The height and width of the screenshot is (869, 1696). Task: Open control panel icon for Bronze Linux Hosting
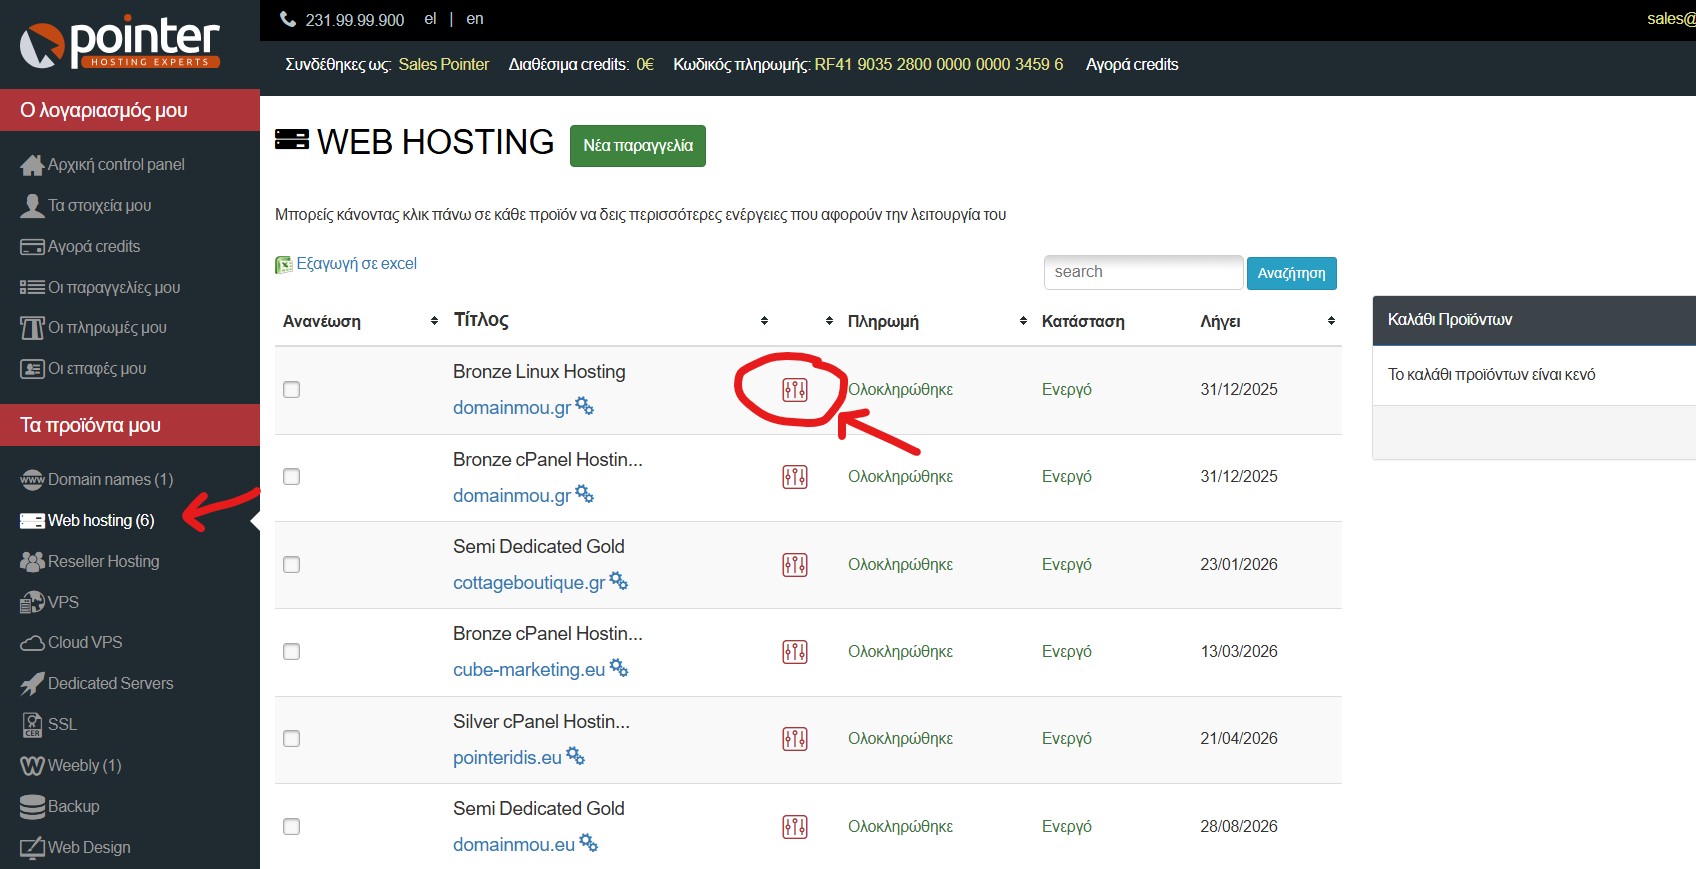pos(795,390)
